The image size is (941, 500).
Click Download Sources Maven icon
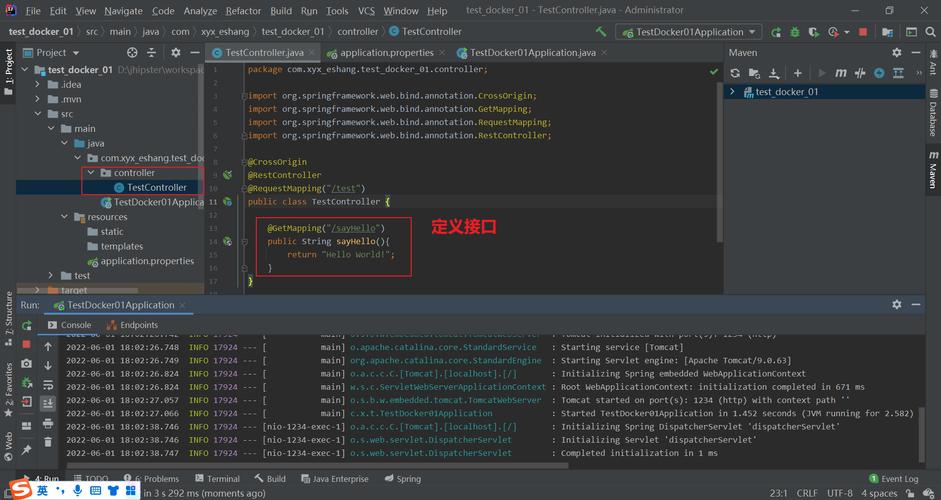pos(774,73)
